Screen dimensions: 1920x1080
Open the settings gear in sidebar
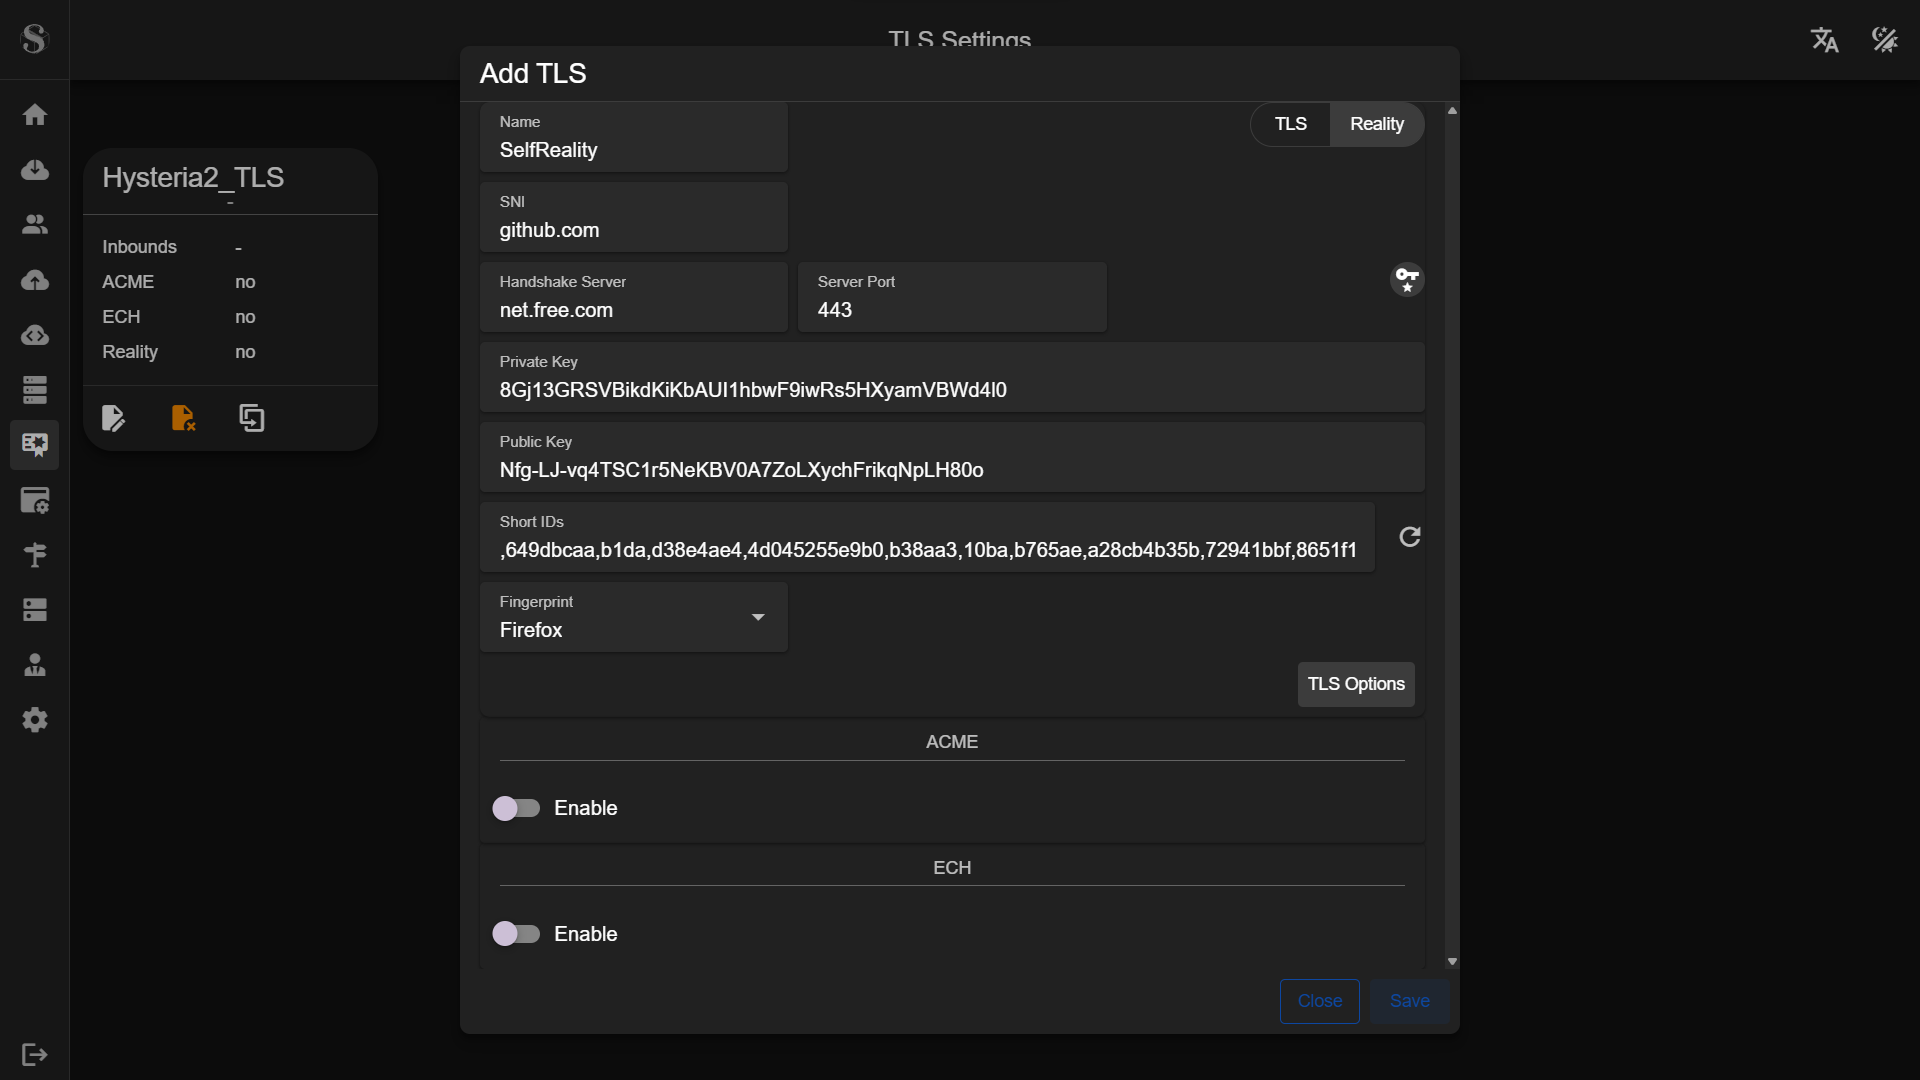tap(35, 720)
